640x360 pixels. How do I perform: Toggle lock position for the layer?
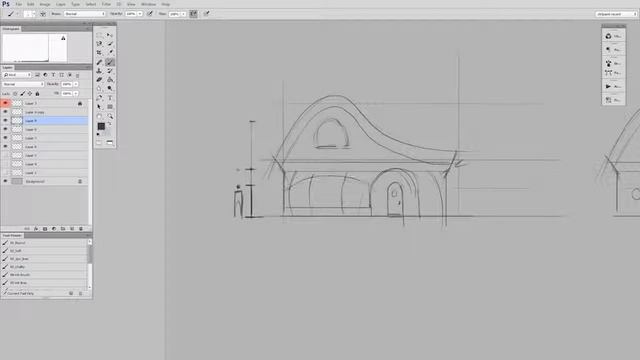(30, 94)
